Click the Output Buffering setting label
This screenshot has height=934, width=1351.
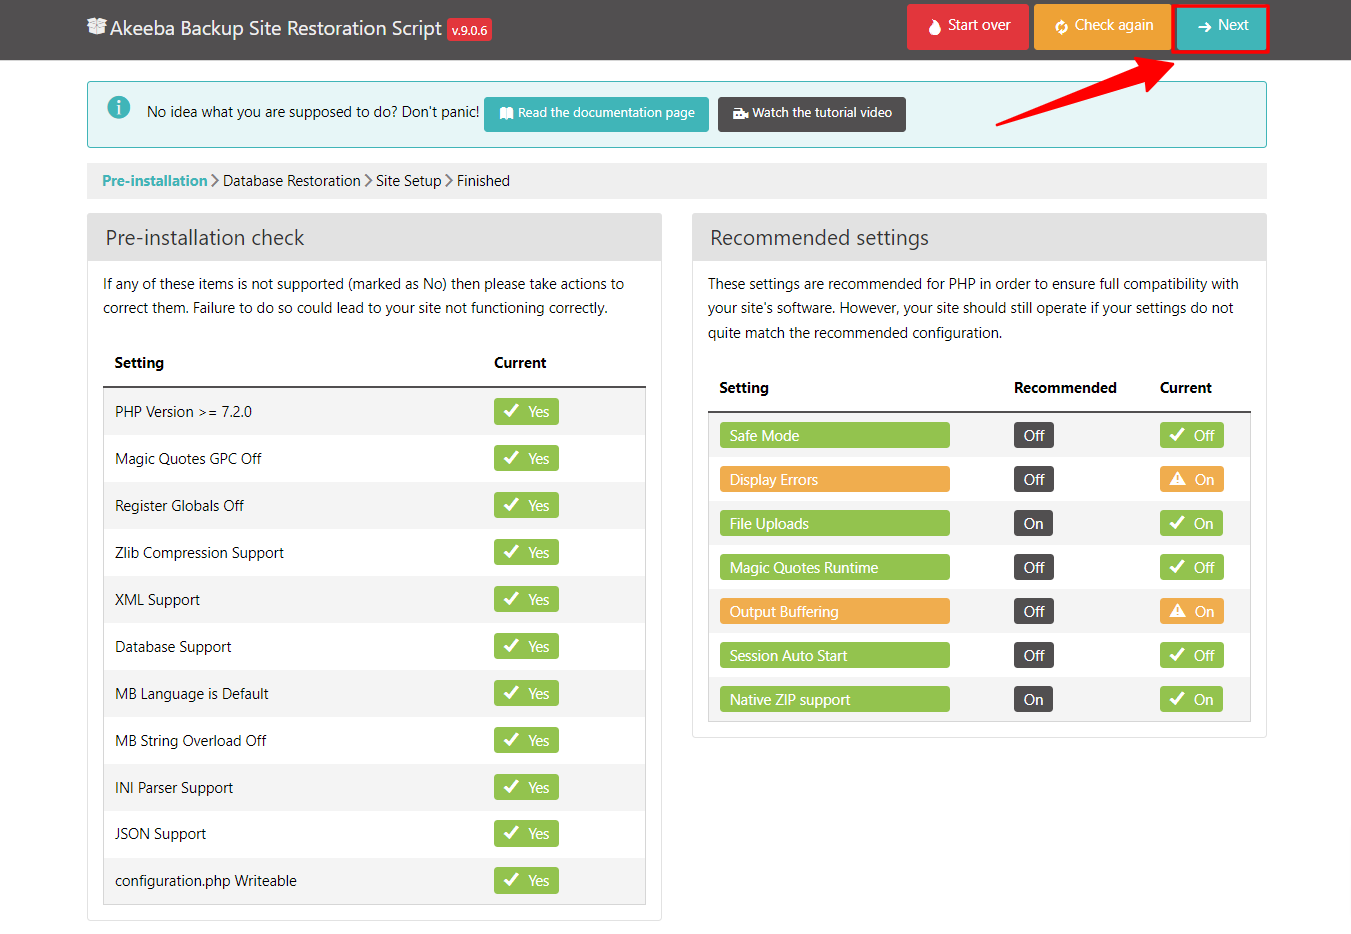(x=834, y=611)
